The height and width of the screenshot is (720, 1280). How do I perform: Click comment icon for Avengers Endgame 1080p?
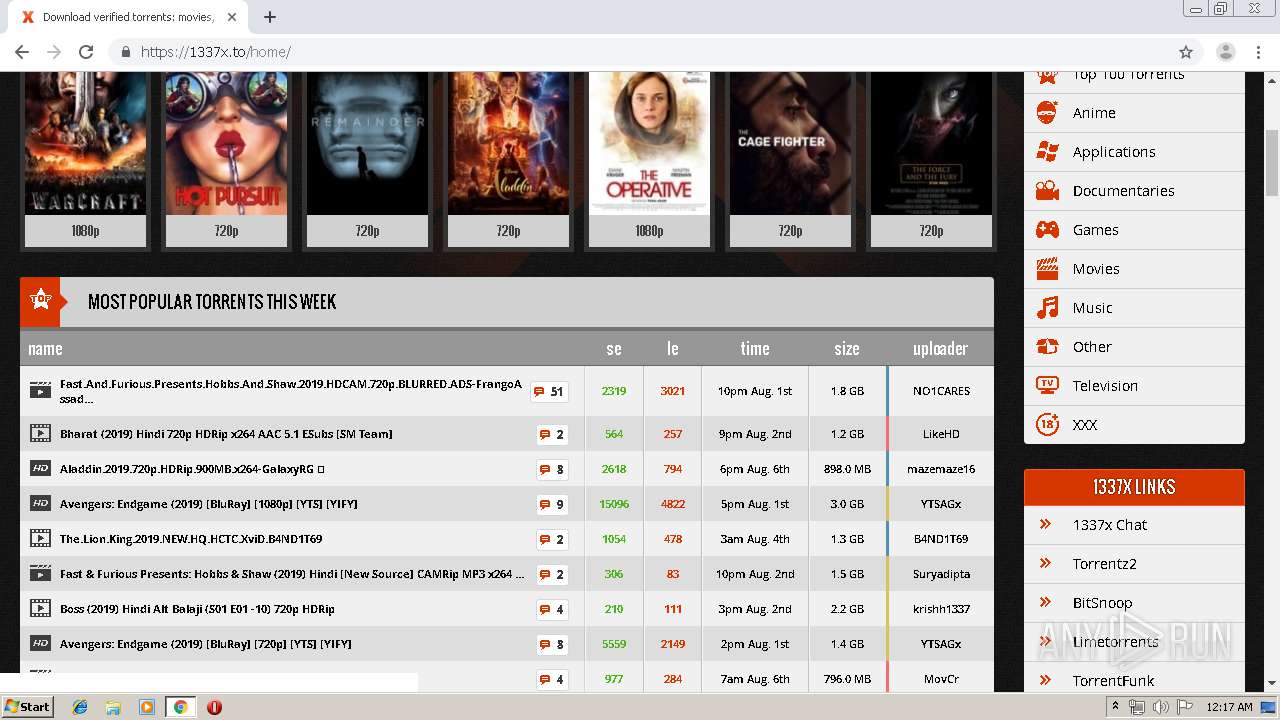click(545, 505)
